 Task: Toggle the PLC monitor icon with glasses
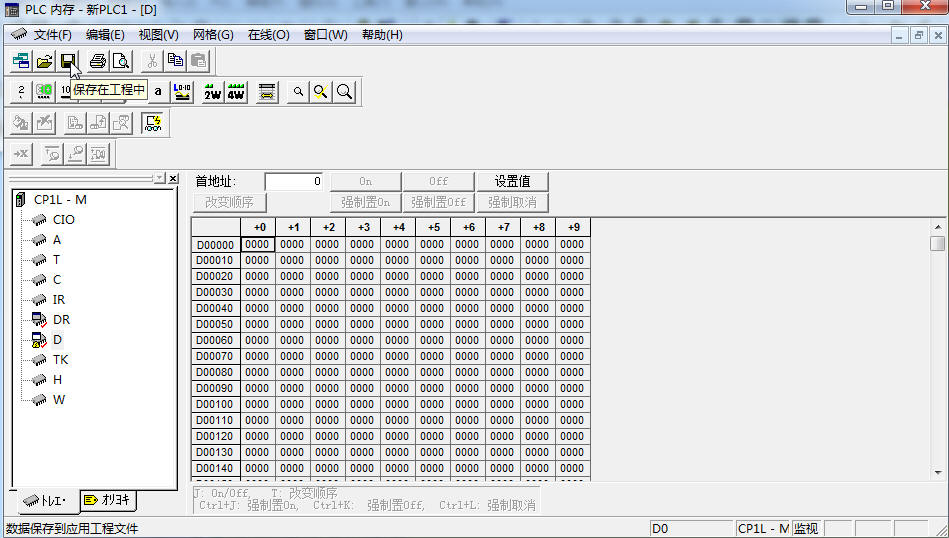153,123
